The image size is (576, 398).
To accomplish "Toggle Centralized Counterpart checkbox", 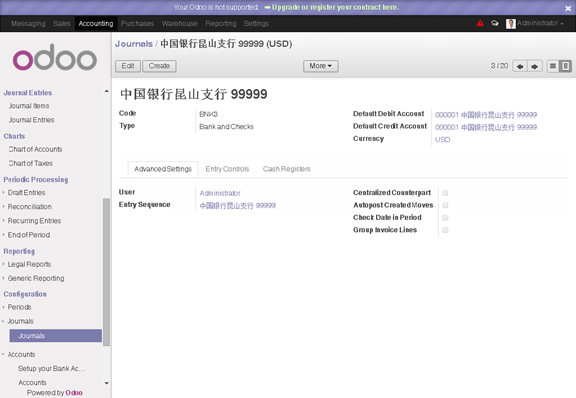I will click(x=445, y=193).
